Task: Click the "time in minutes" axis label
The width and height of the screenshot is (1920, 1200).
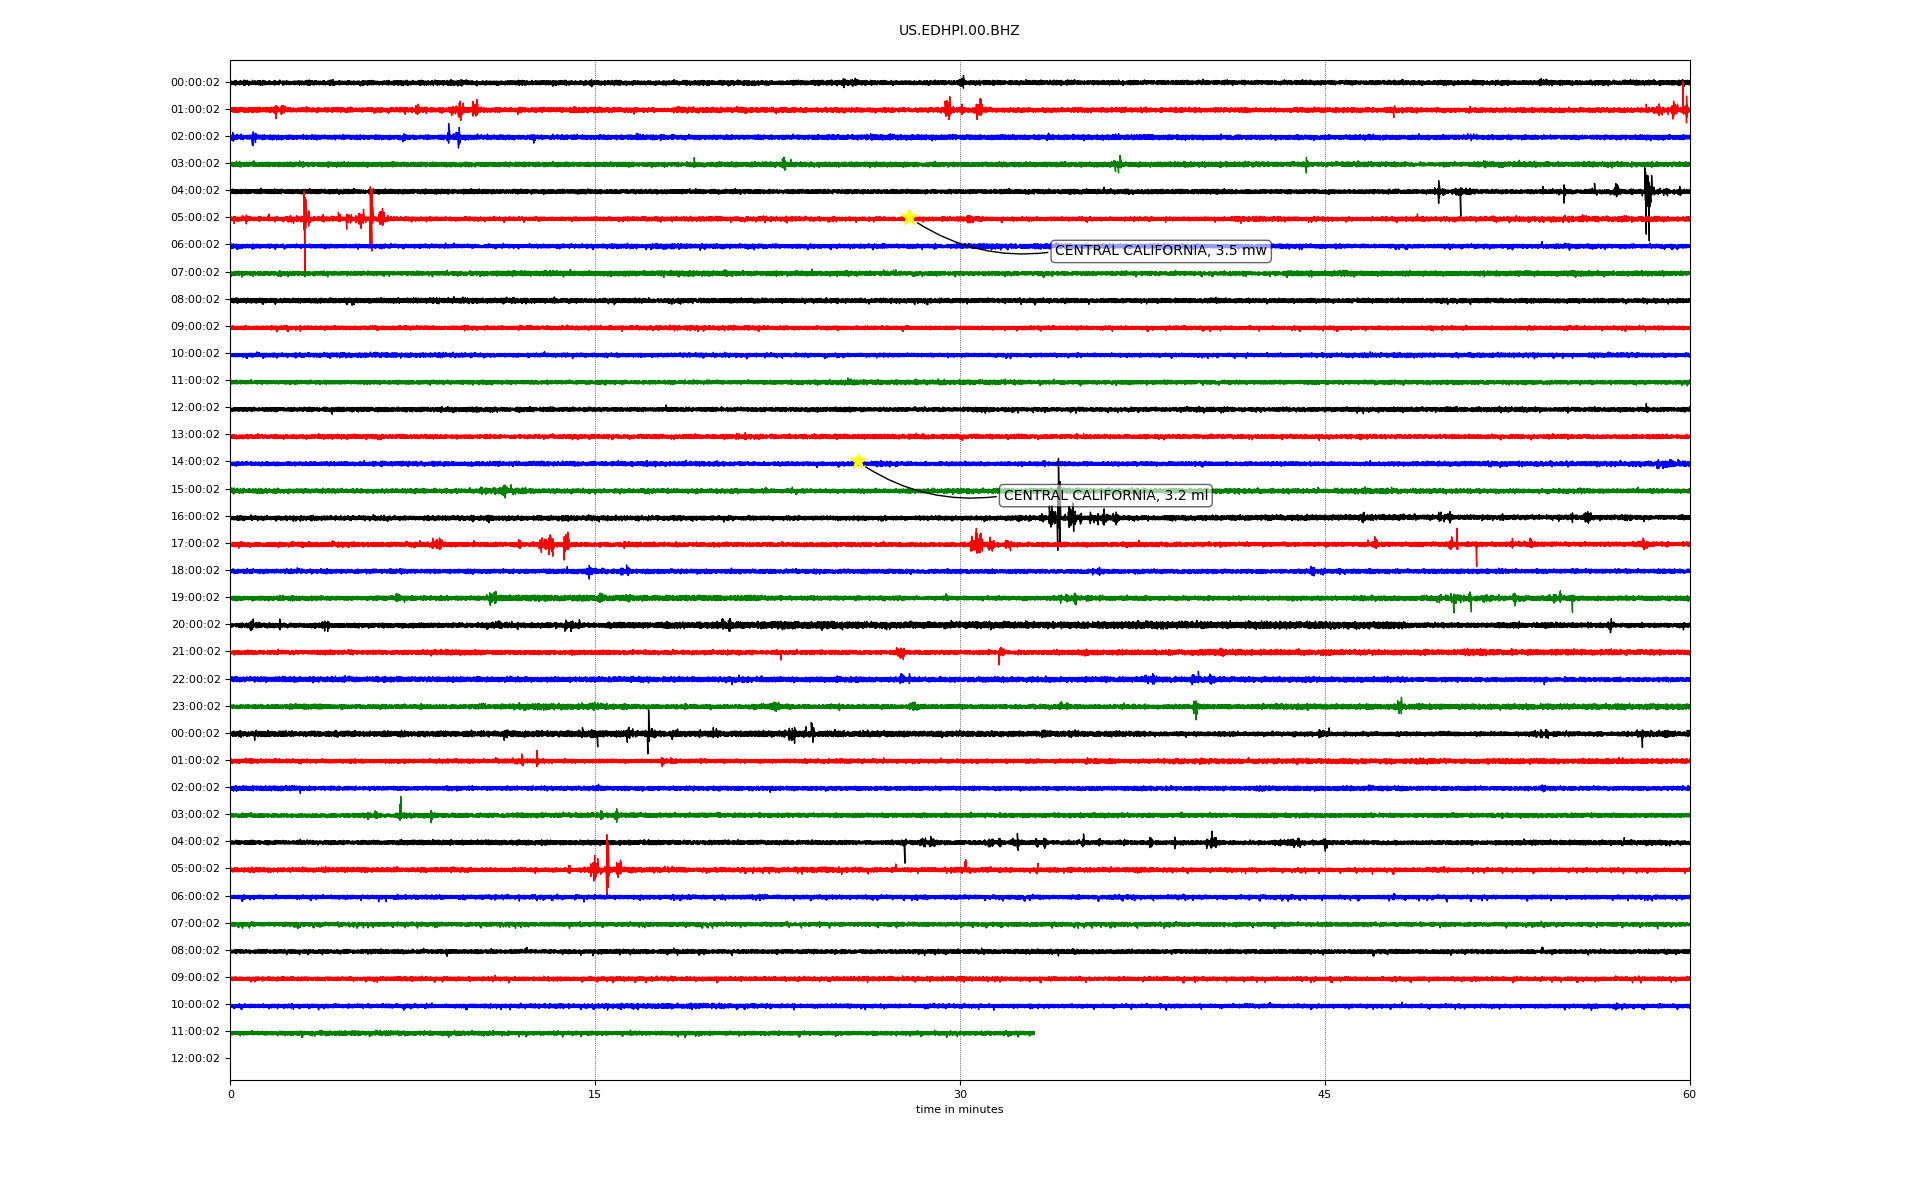Action: click(x=959, y=1110)
